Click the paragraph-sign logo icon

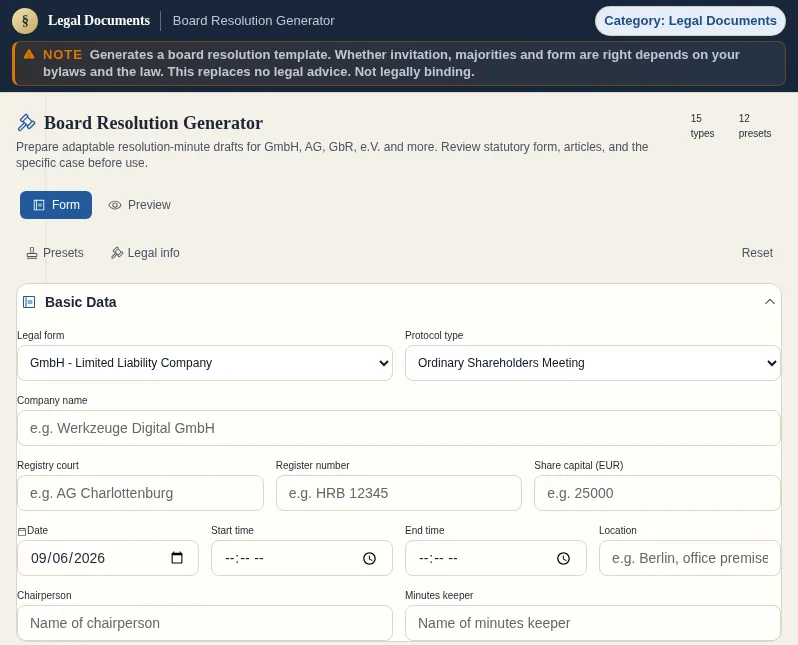coord(25,21)
